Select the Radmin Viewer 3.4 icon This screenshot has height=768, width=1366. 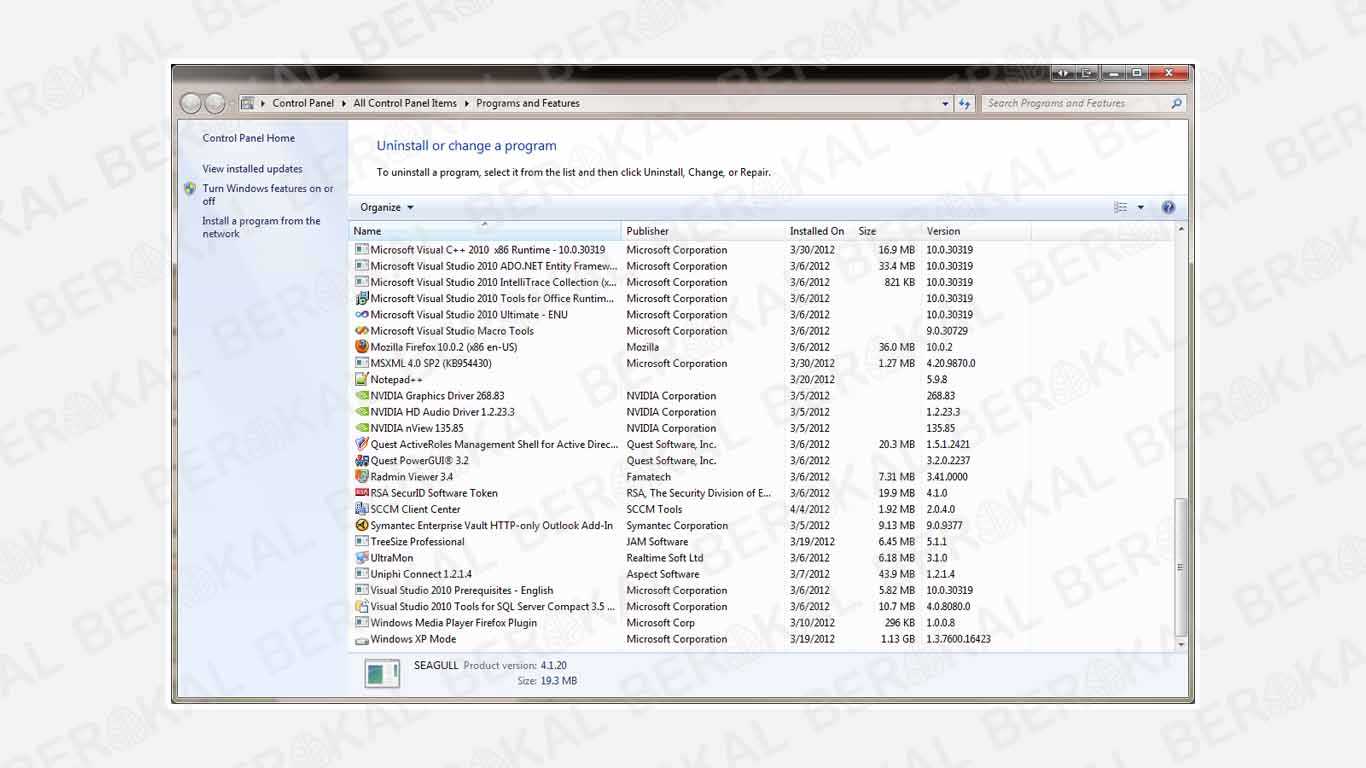pyautogui.click(x=362, y=477)
